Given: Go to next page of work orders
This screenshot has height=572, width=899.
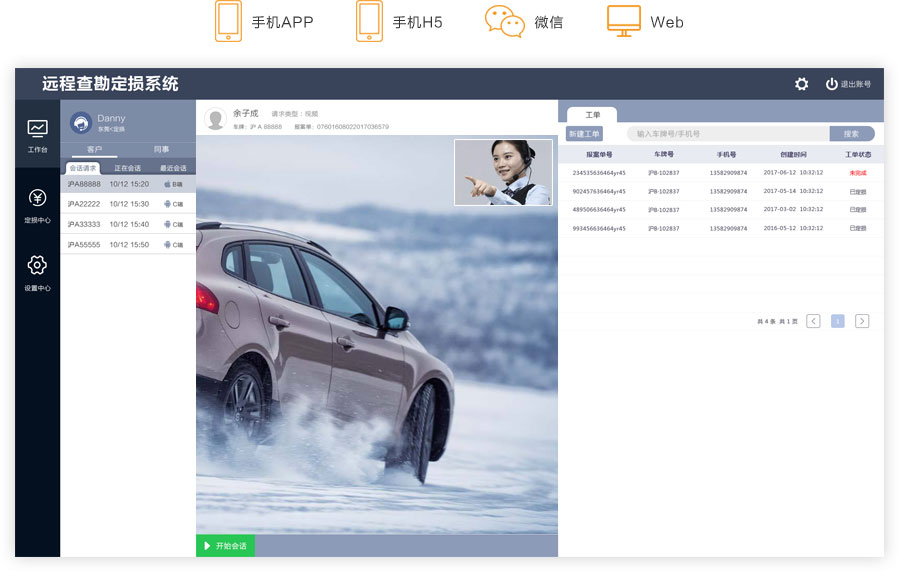Looking at the screenshot, I should [x=862, y=321].
